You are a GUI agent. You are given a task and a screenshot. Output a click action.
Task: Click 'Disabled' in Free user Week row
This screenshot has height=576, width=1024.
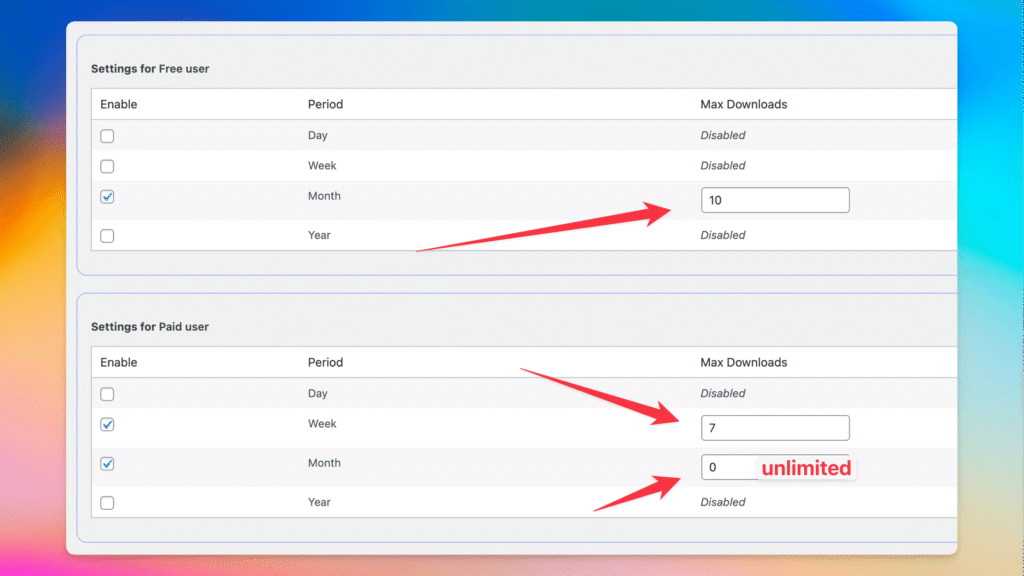point(722,165)
